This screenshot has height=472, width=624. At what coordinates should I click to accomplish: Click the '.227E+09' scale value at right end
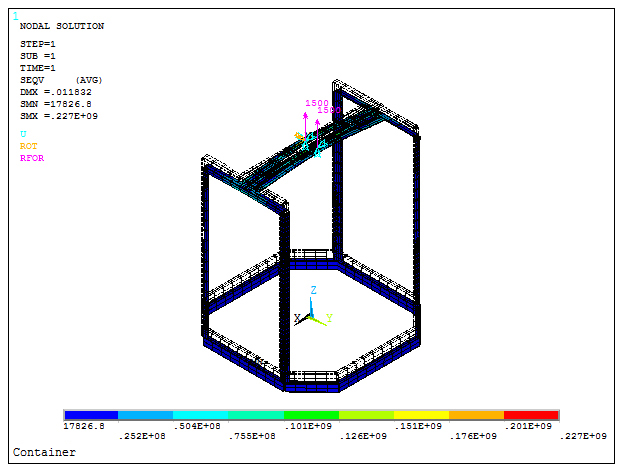coord(583,436)
